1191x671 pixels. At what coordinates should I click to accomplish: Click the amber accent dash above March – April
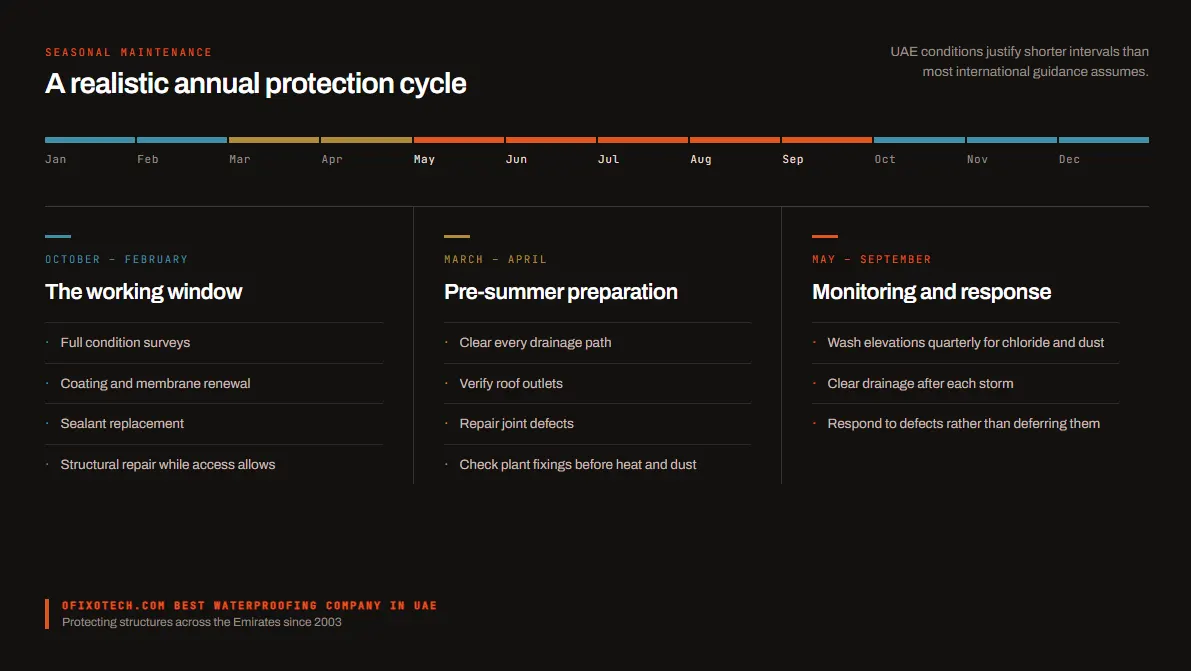pos(456,236)
